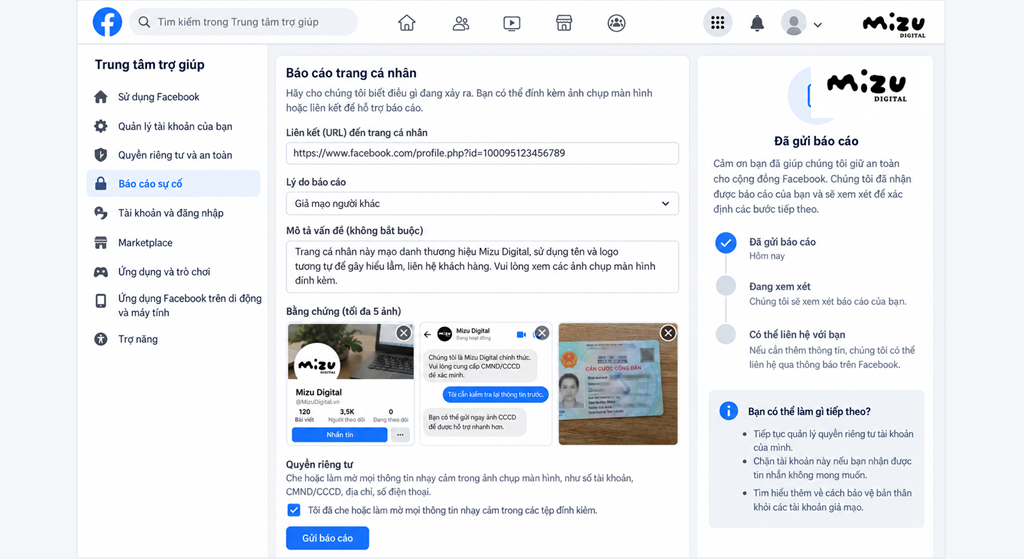The width and height of the screenshot is (1024, 559).
Task: Toggle the sensitive info blurred checkbox
Action: [x=294, y=510]
